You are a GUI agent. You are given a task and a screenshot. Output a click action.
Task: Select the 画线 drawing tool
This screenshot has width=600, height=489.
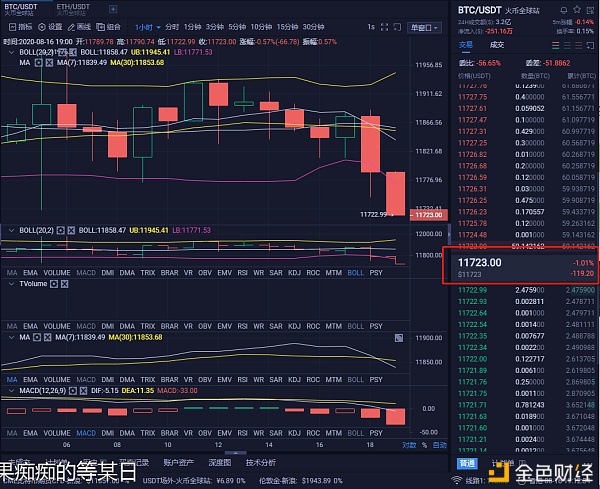coord(79,27)
